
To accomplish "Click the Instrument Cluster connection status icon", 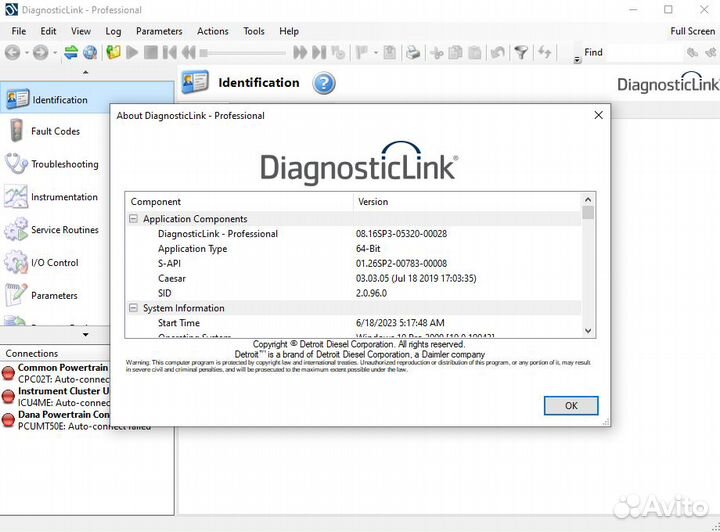I will tap(8, 396).
